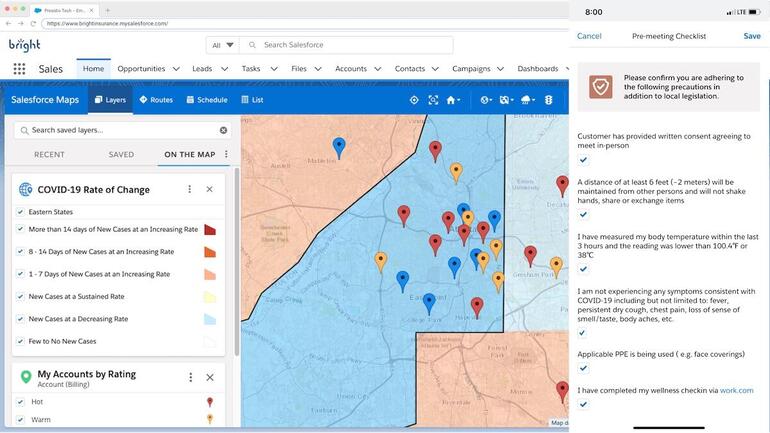Viewport: 770px width, 433px height.
Task: Open the home location menu in Maps toolbar
Action: [453, 100]
